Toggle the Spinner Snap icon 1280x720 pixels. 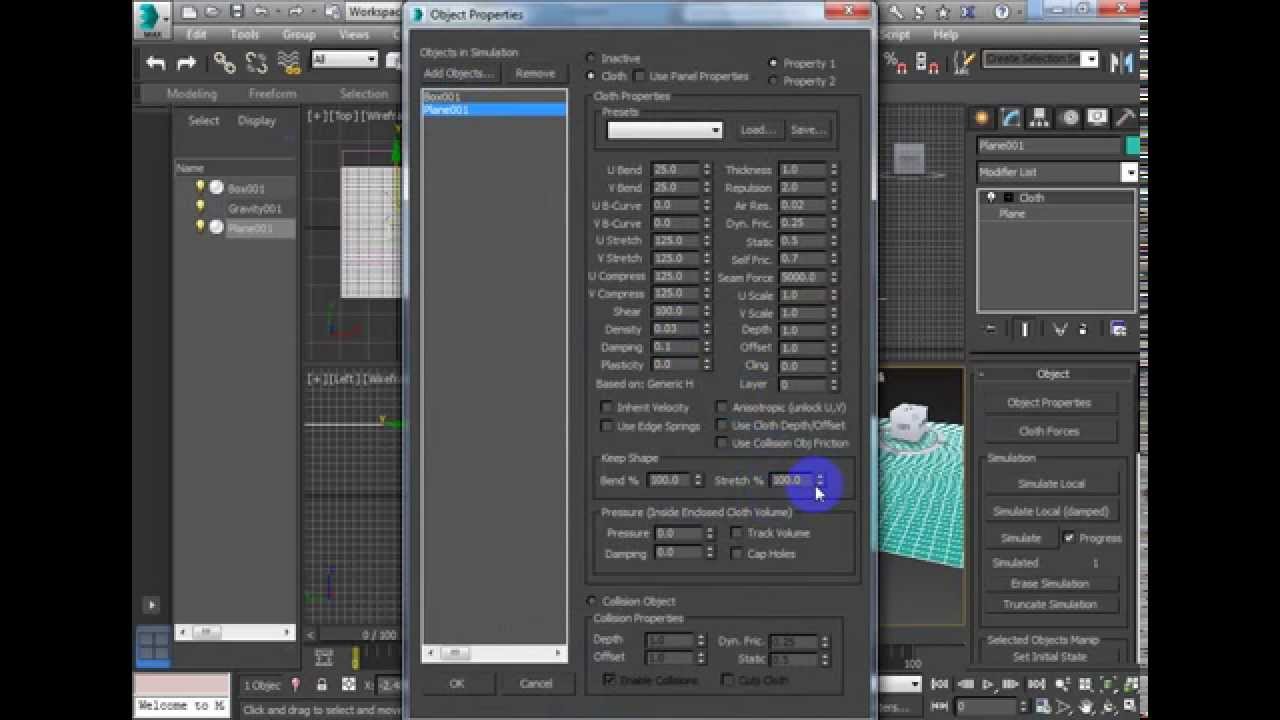(x=928, y=63)
